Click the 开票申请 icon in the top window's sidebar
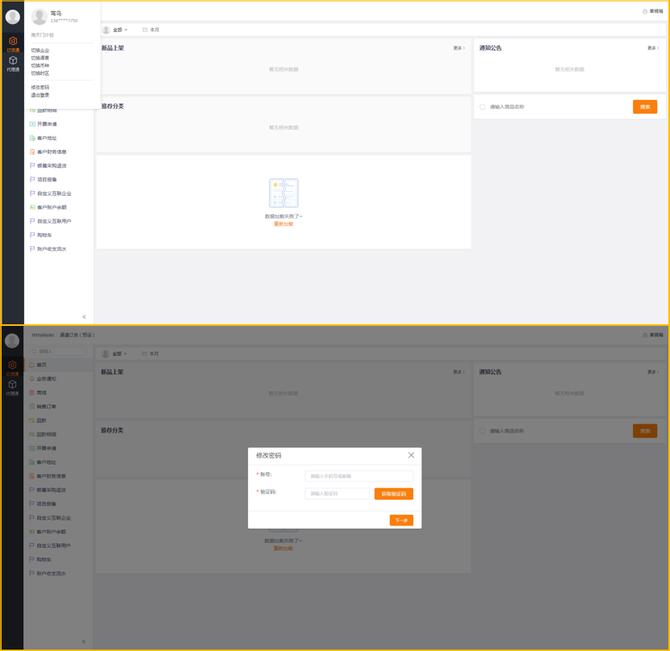670x651 pixels. 33,124
